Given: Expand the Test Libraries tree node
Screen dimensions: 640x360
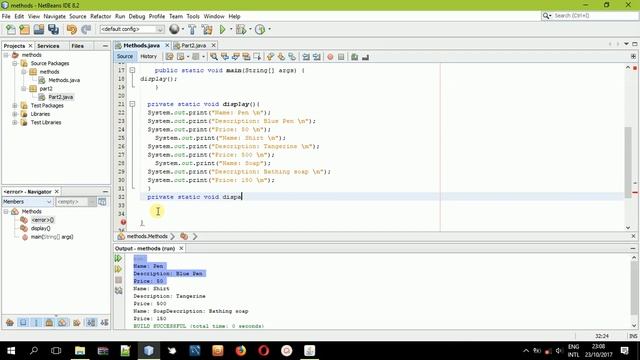Looking at the screenshot, I should [15, 122].
